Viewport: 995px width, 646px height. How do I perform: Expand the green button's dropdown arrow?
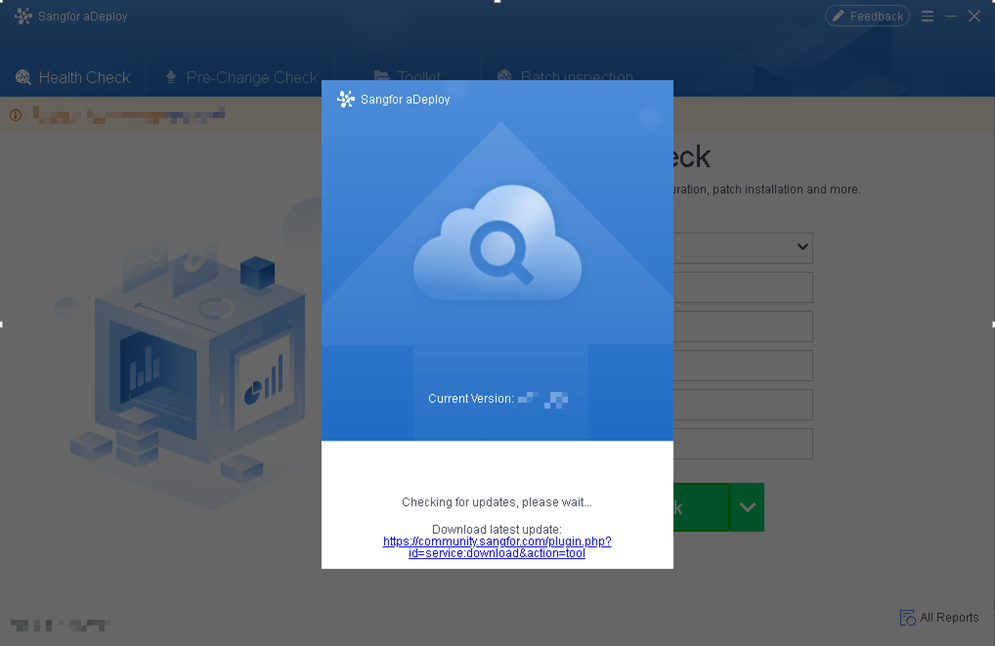coord(748,507)
